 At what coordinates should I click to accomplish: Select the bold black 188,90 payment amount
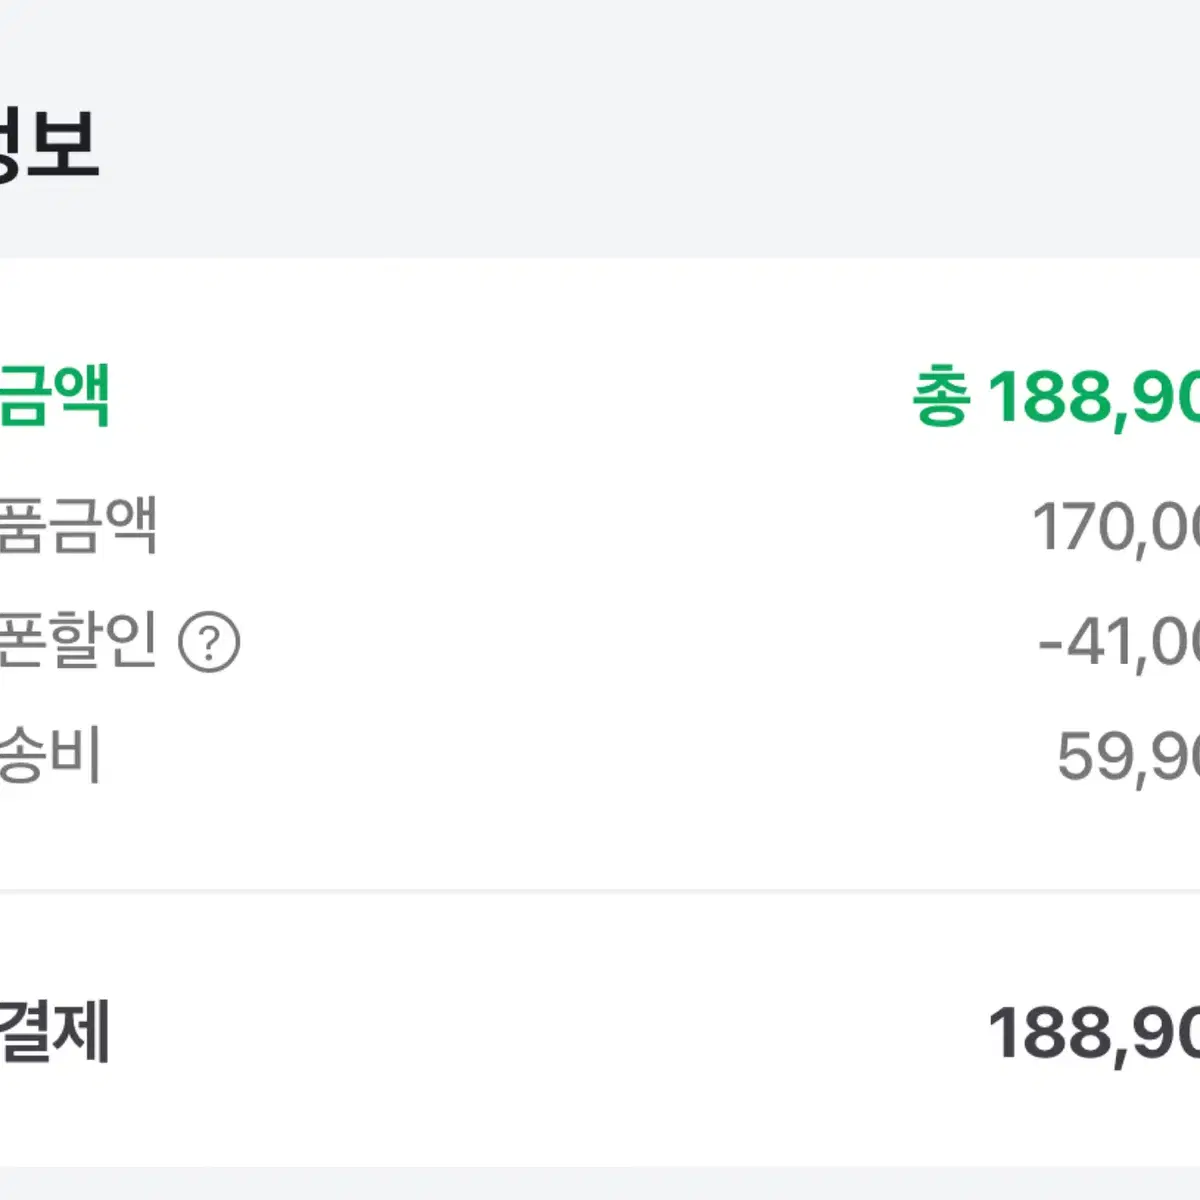click(1094, 1033)
